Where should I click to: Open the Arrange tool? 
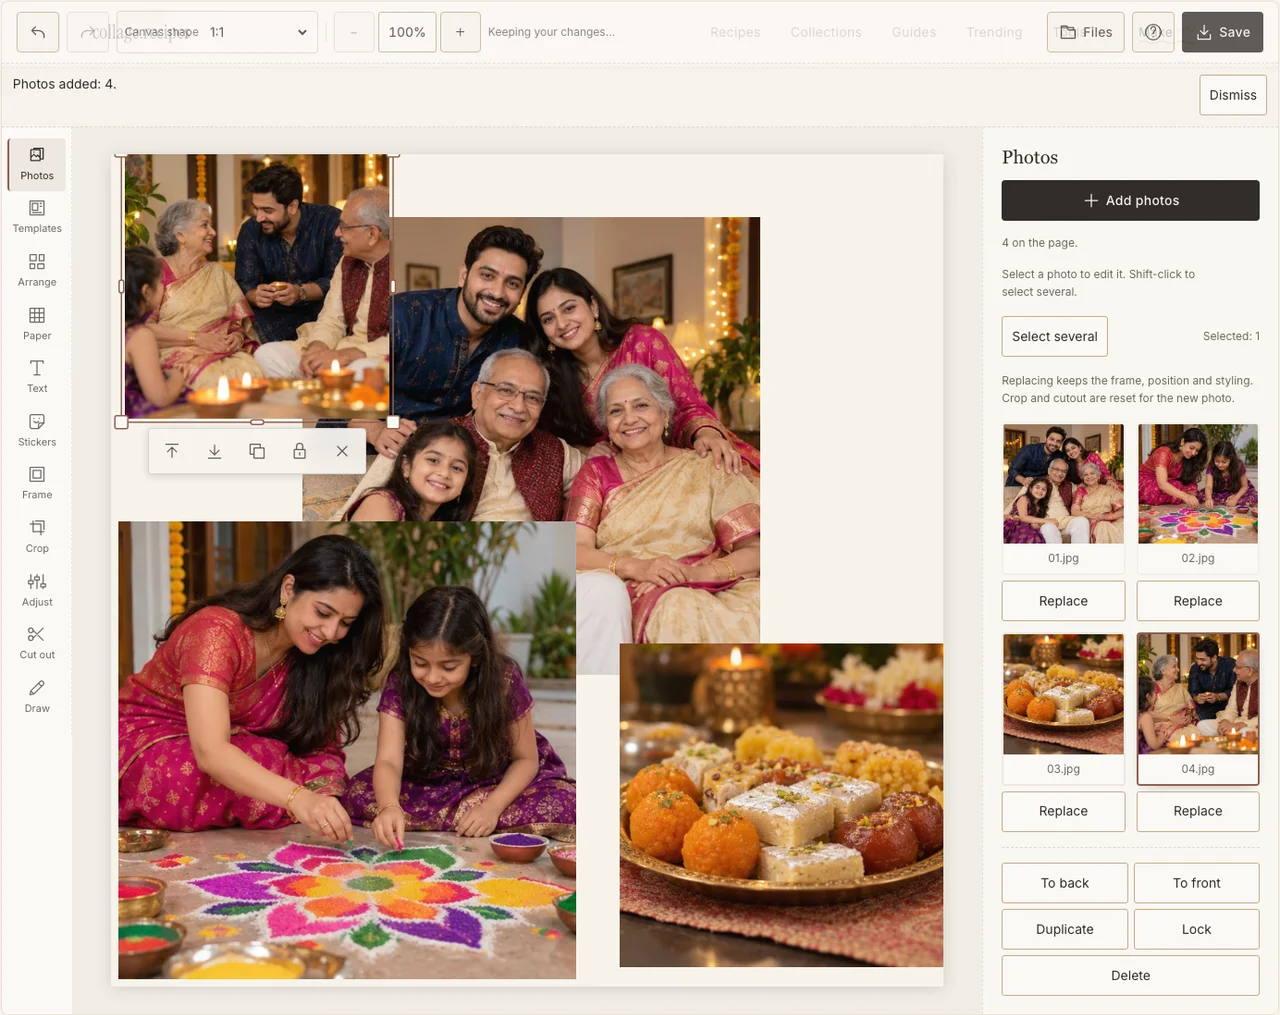(x=37, y=271)
